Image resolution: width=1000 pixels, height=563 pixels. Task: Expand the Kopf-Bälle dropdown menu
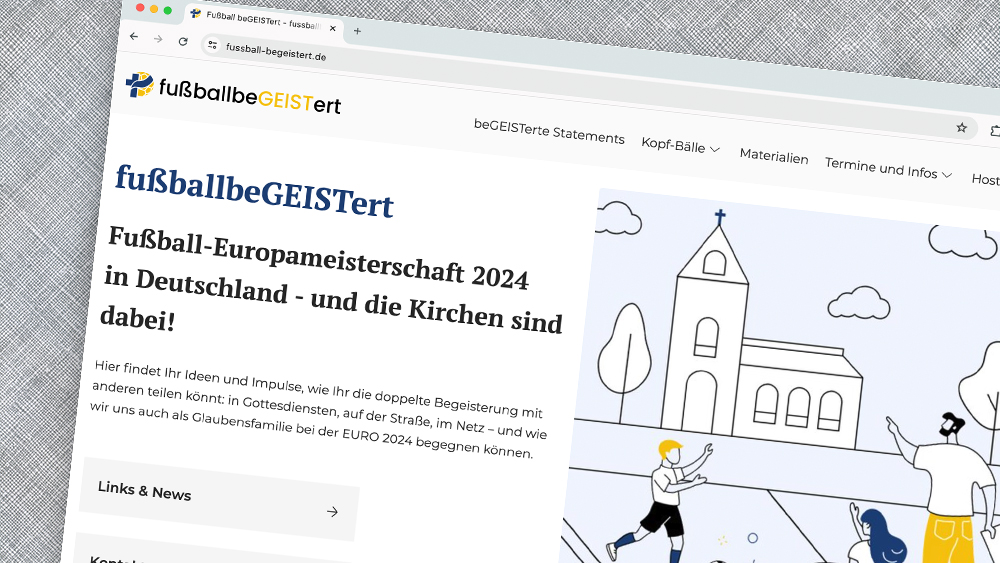click(680, 145)
